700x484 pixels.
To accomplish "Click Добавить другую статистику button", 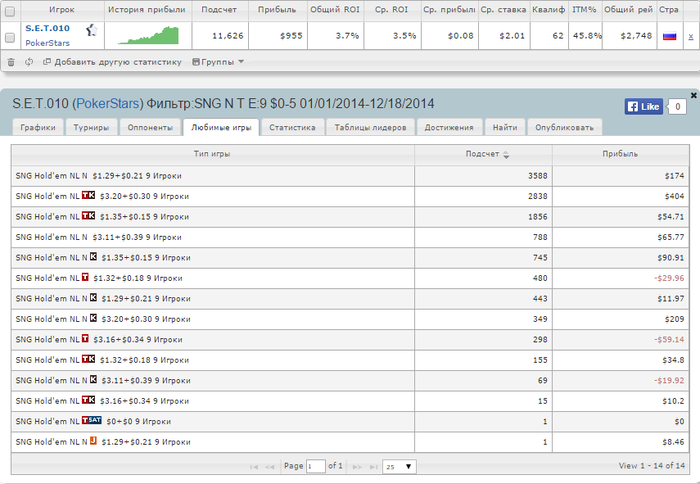I will [x=112, y=62].
